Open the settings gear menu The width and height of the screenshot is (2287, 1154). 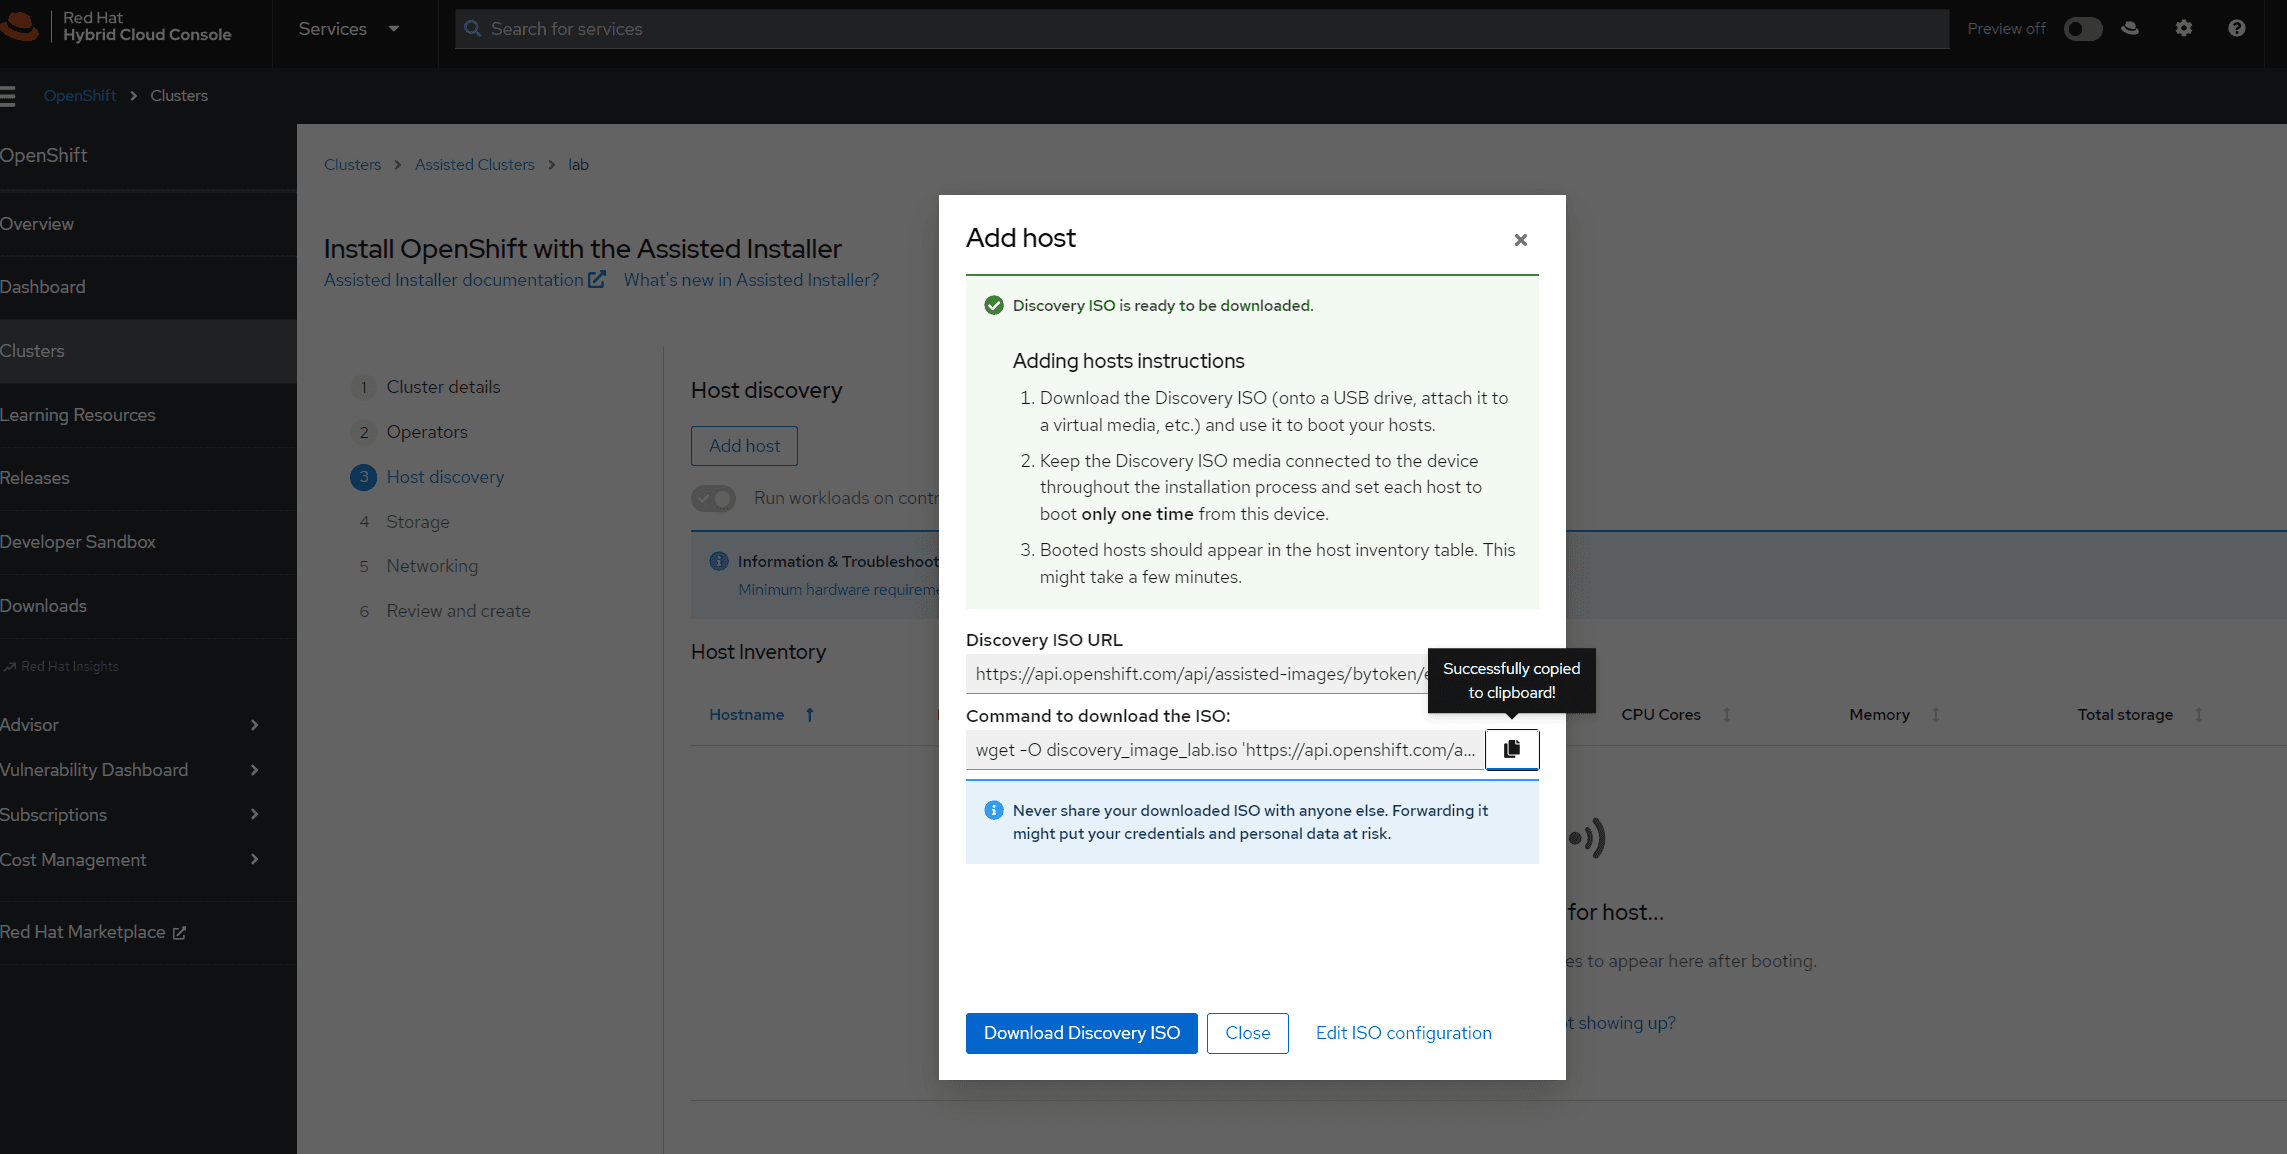click(x=2183, y=28)
